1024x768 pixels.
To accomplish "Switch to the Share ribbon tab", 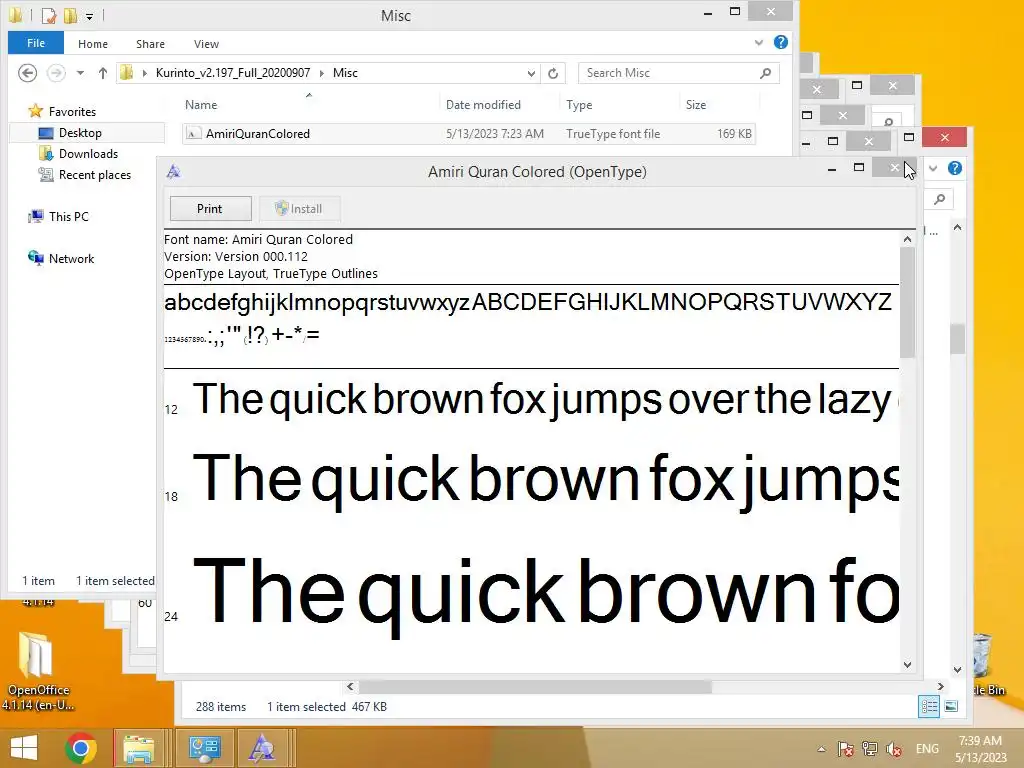I will 150,44.
